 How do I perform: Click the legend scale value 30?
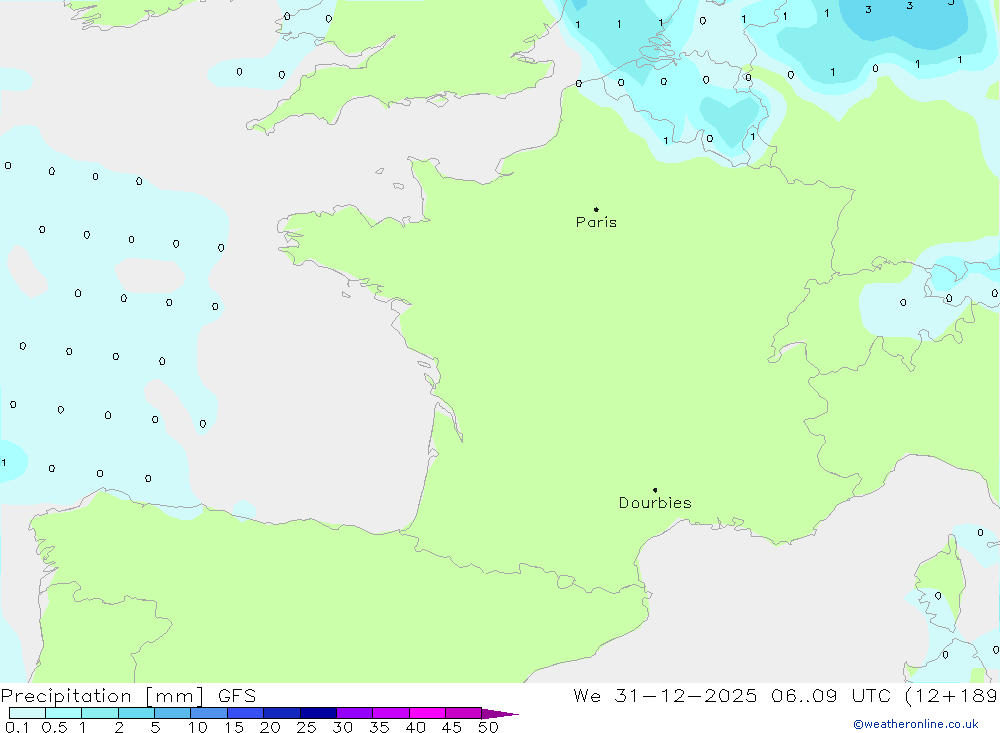point(343,727)
